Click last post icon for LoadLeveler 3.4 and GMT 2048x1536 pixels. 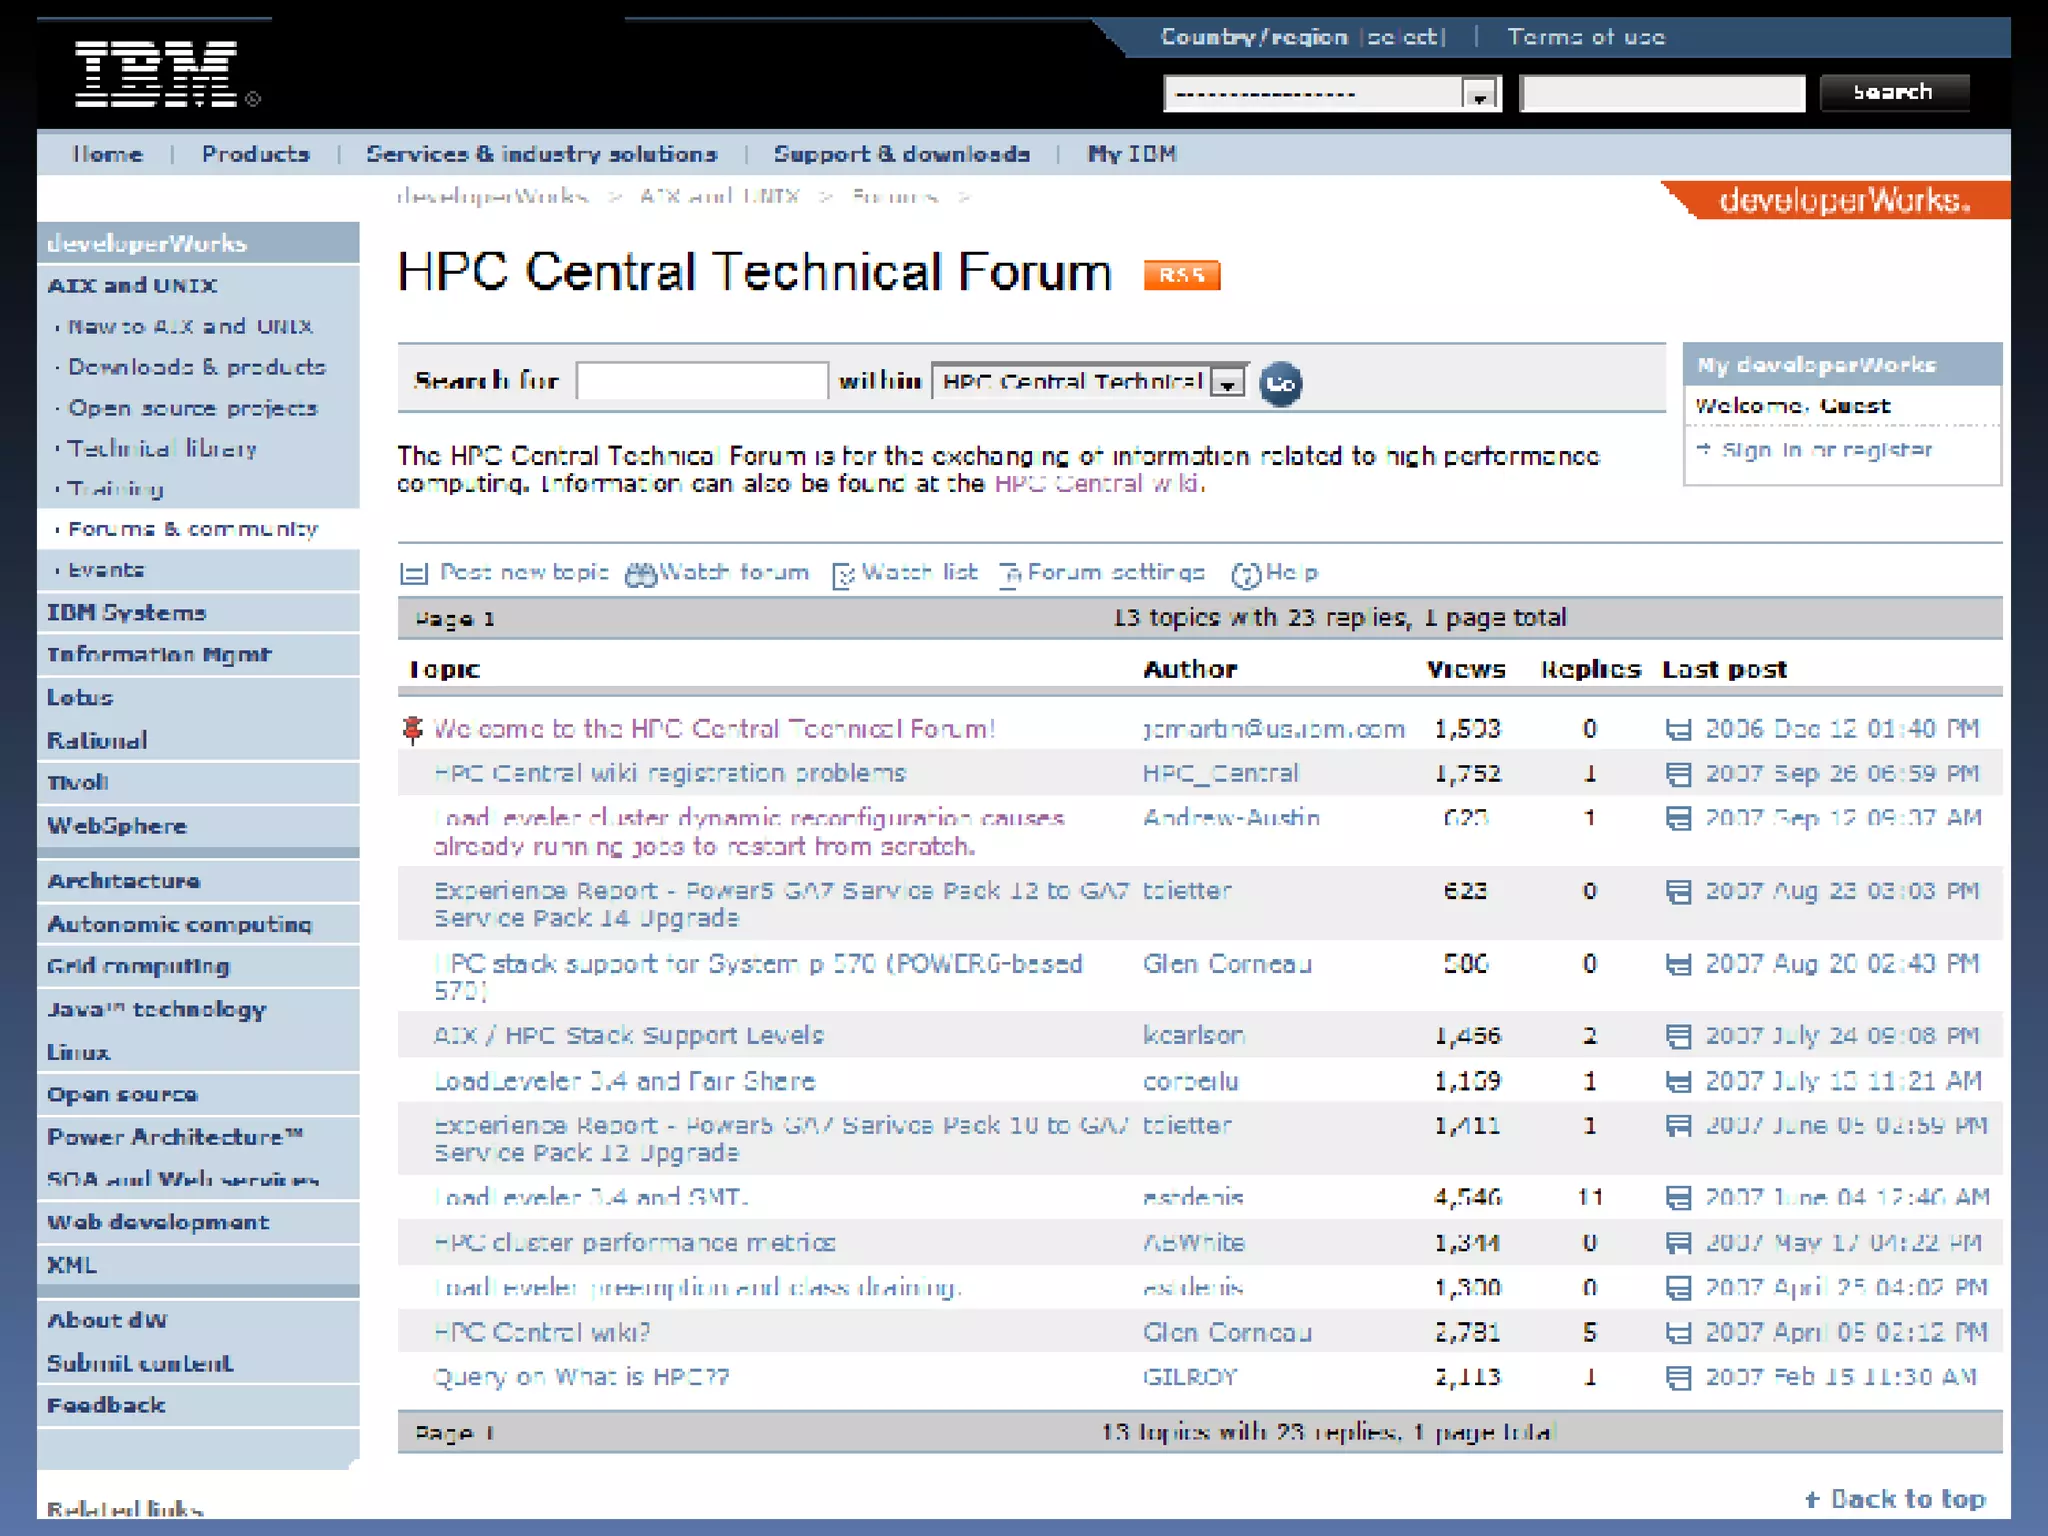point(1678,1198)
